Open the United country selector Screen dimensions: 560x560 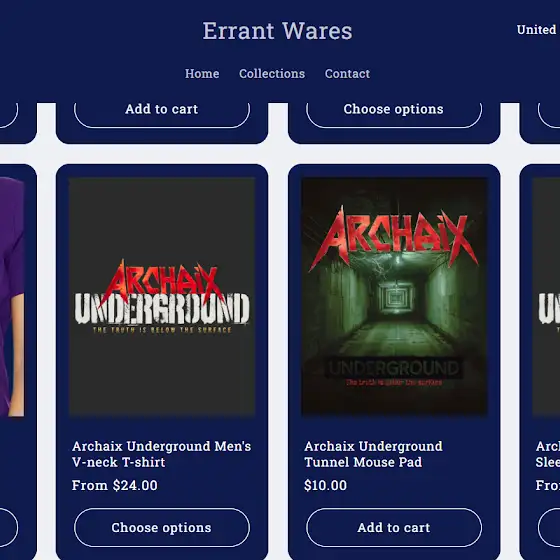[538, 30]
